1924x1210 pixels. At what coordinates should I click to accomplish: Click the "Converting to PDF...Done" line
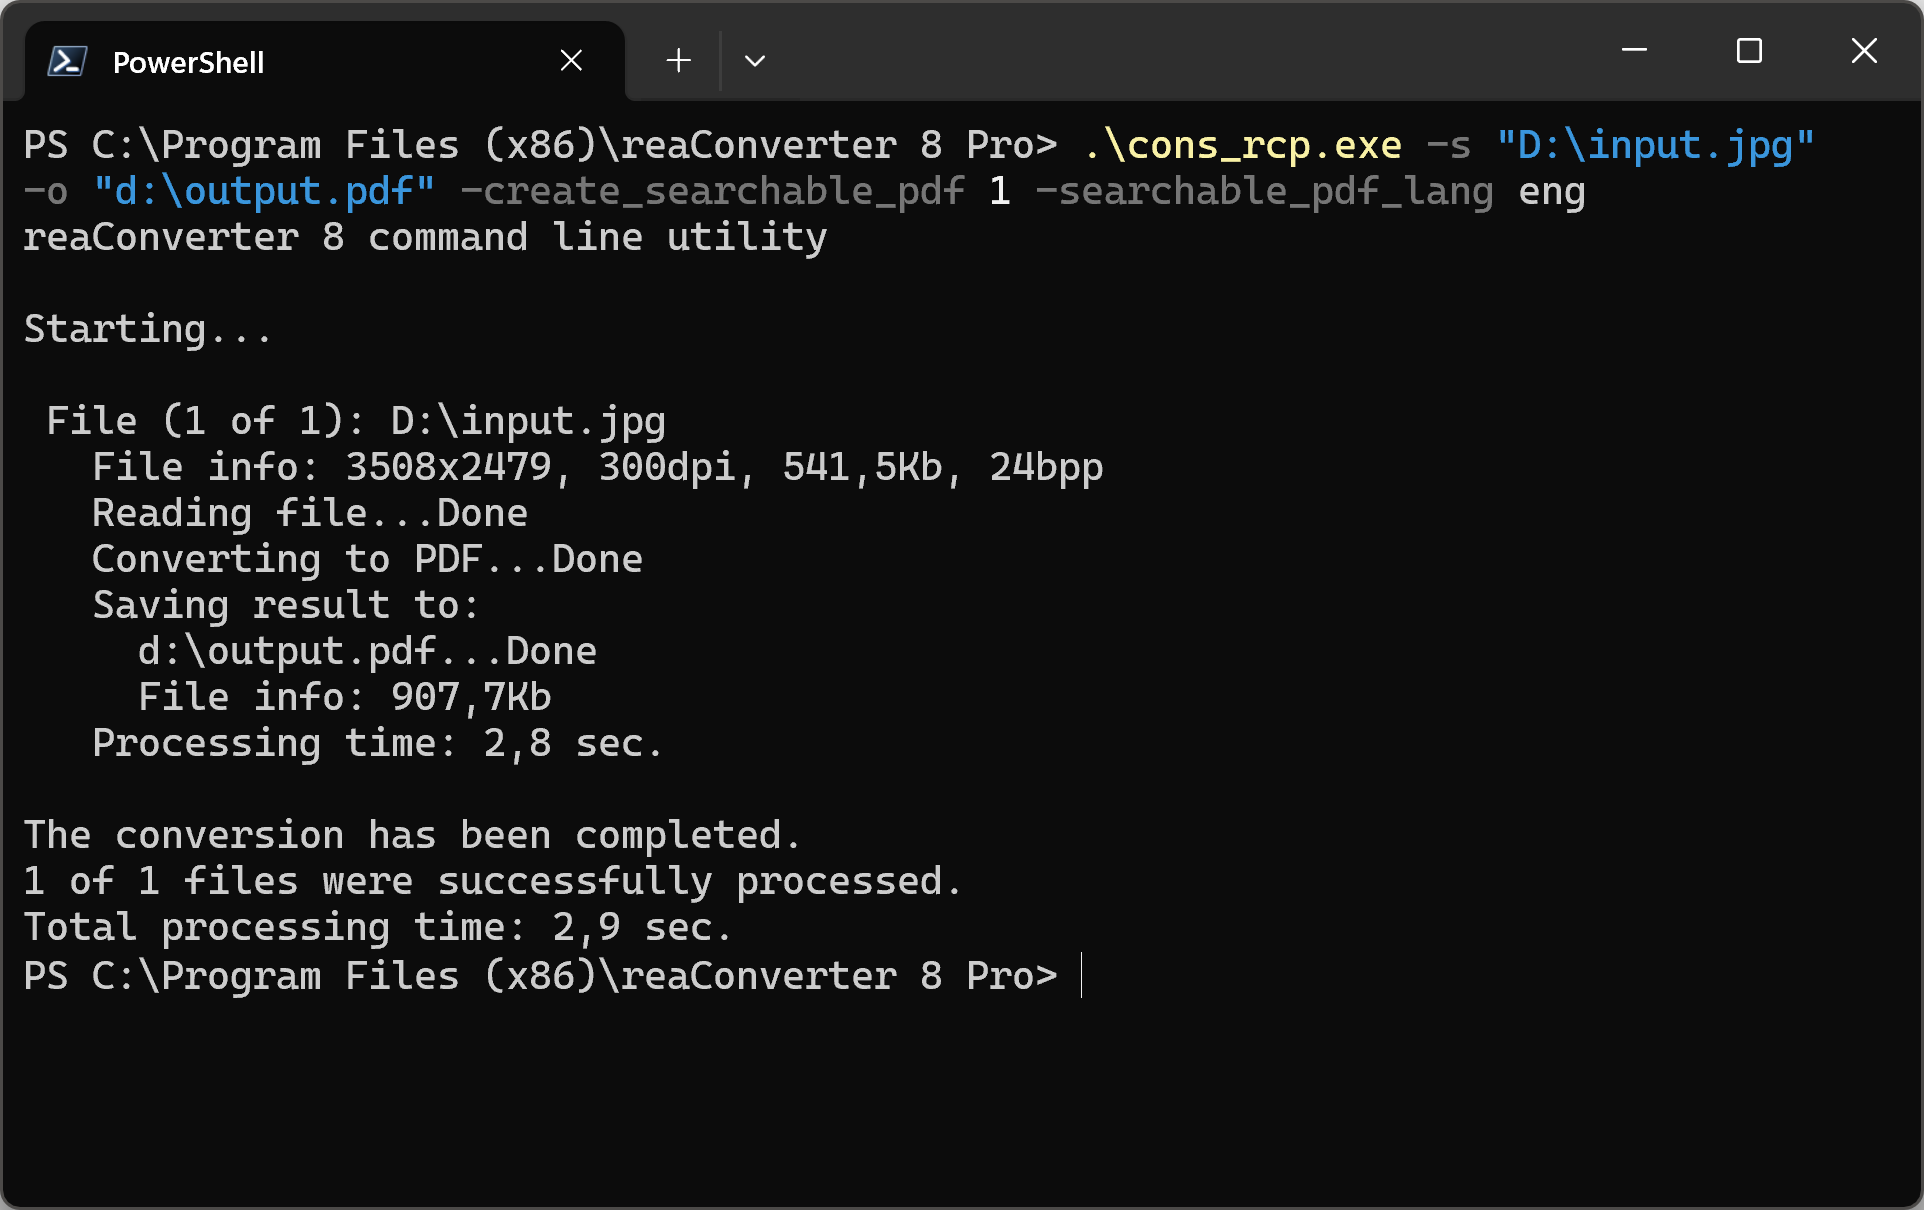(x=367, y=560)
